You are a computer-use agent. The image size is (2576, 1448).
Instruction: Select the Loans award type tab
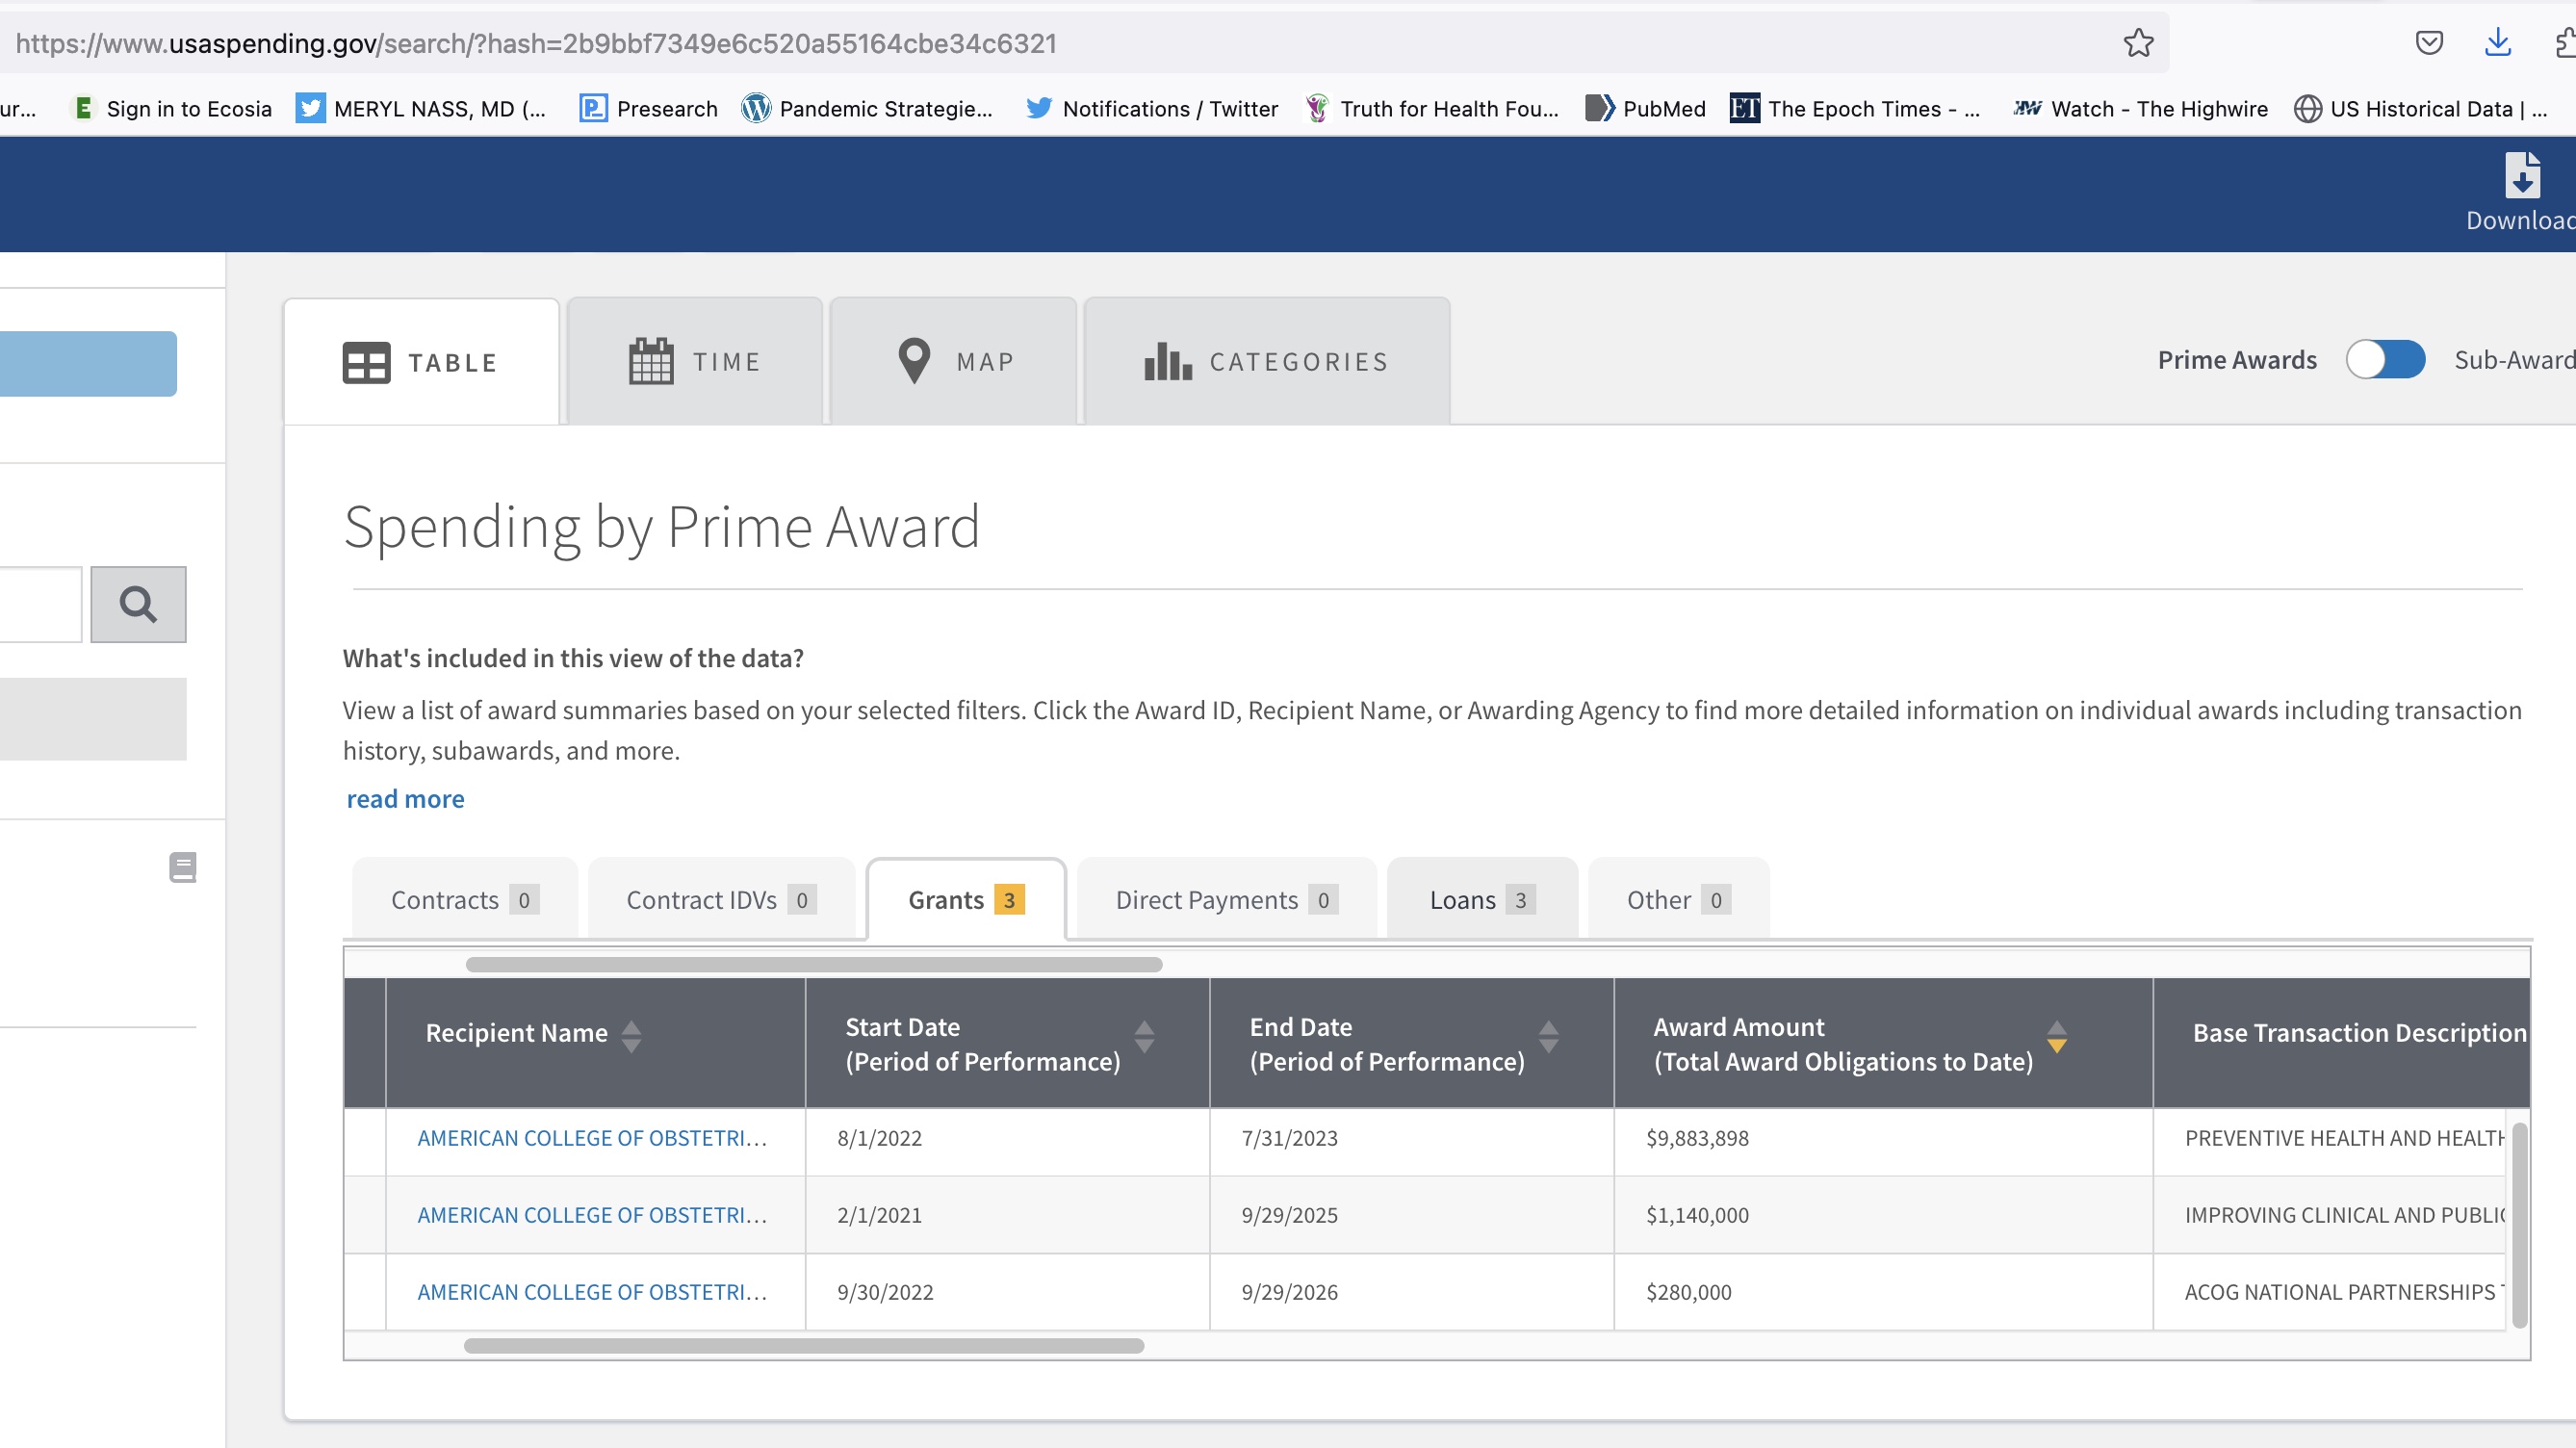1481,899
